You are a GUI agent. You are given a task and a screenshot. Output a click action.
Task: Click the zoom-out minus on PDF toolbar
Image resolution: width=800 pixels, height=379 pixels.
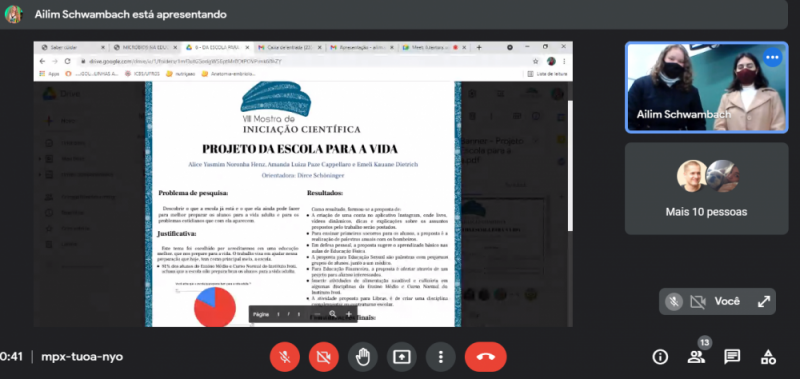[x=317, y=314]
